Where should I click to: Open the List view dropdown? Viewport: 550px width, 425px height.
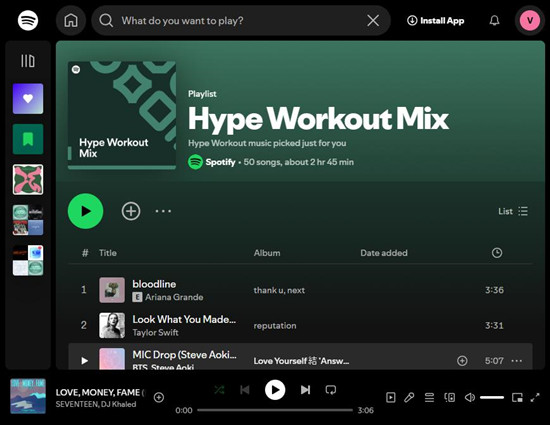pyautogui.click(x=513, y=211)
